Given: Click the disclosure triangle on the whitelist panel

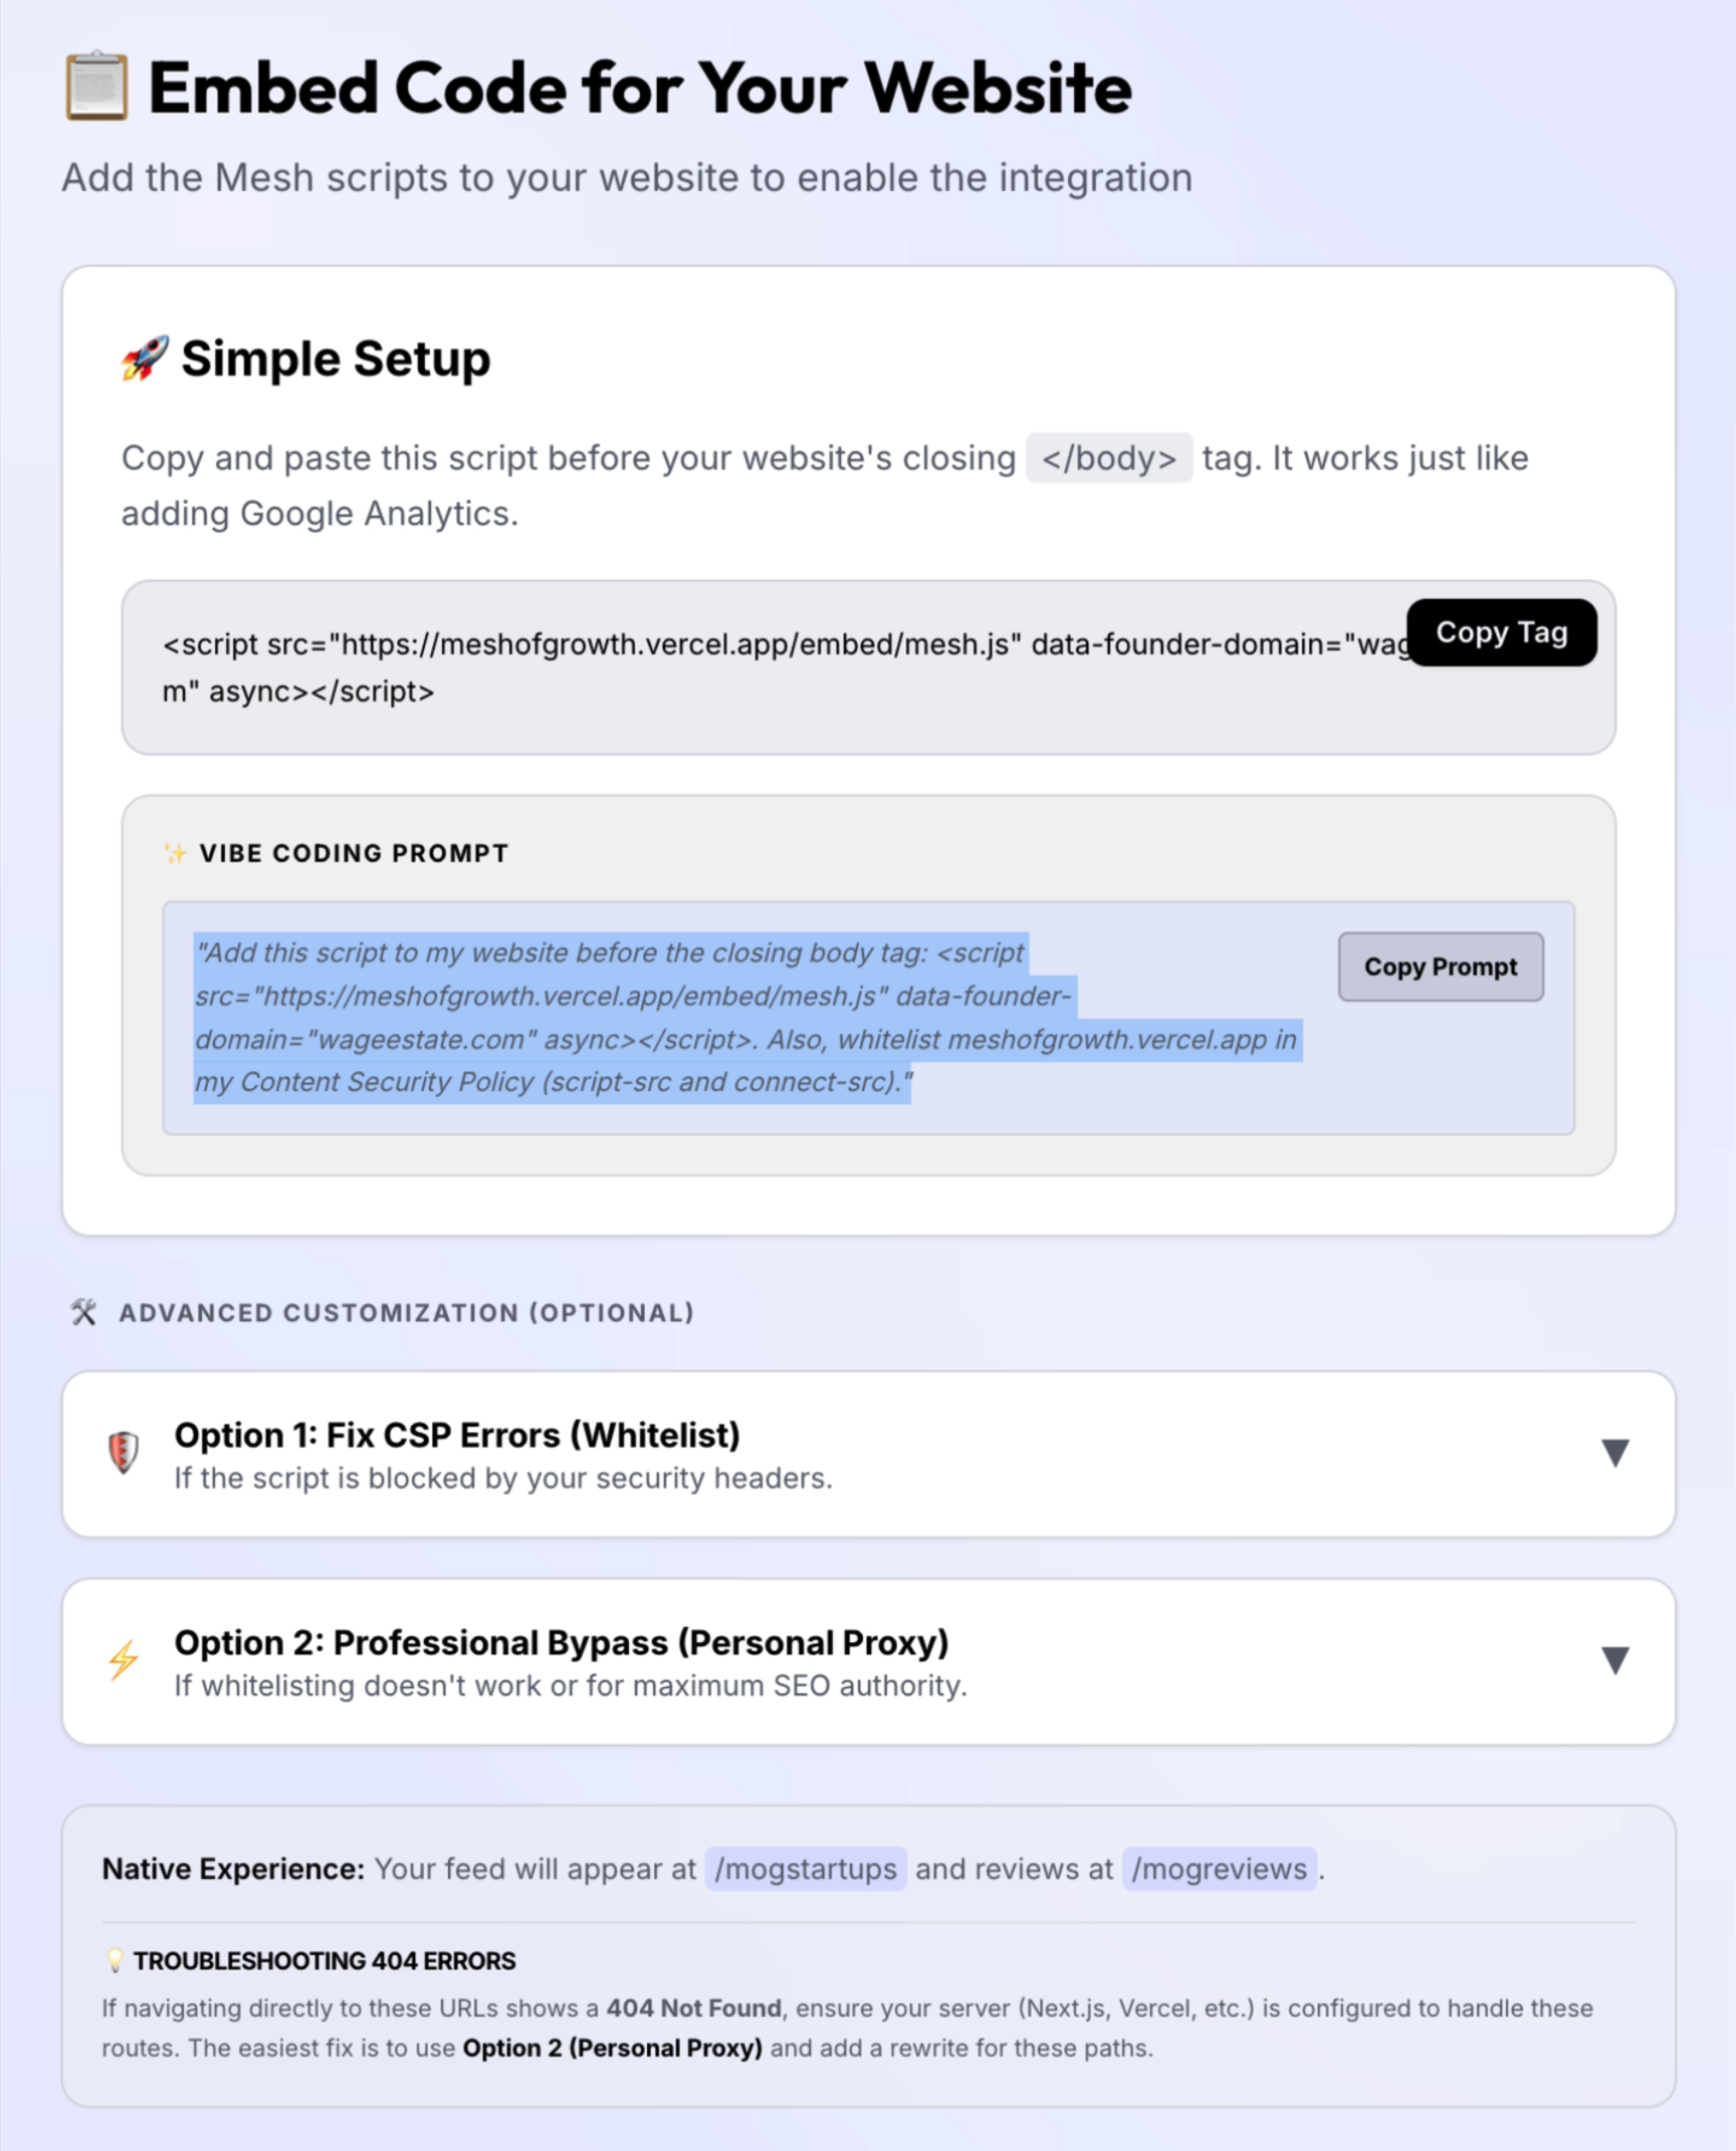Looking at the screenshot, I should tap(1616, 1453).
